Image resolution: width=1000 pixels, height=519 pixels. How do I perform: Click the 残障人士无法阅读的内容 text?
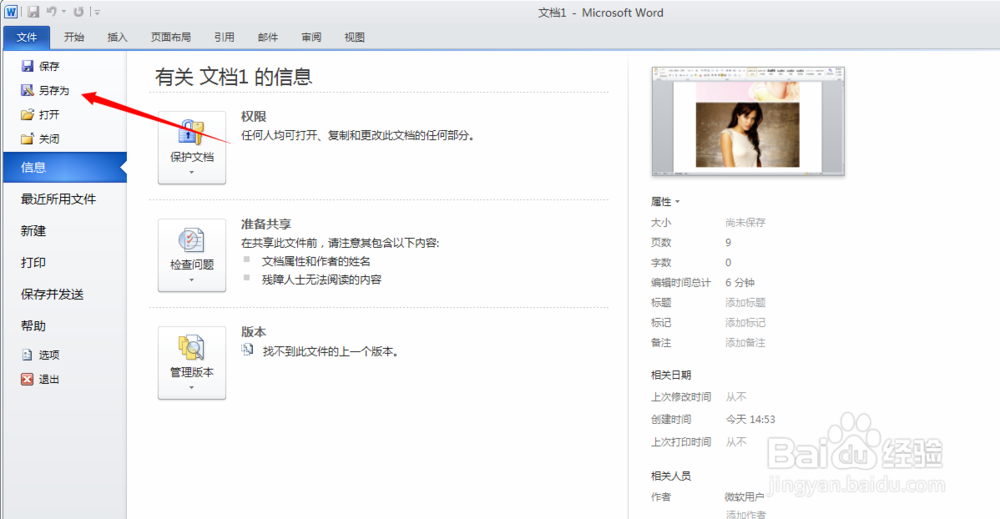(321, 279)
